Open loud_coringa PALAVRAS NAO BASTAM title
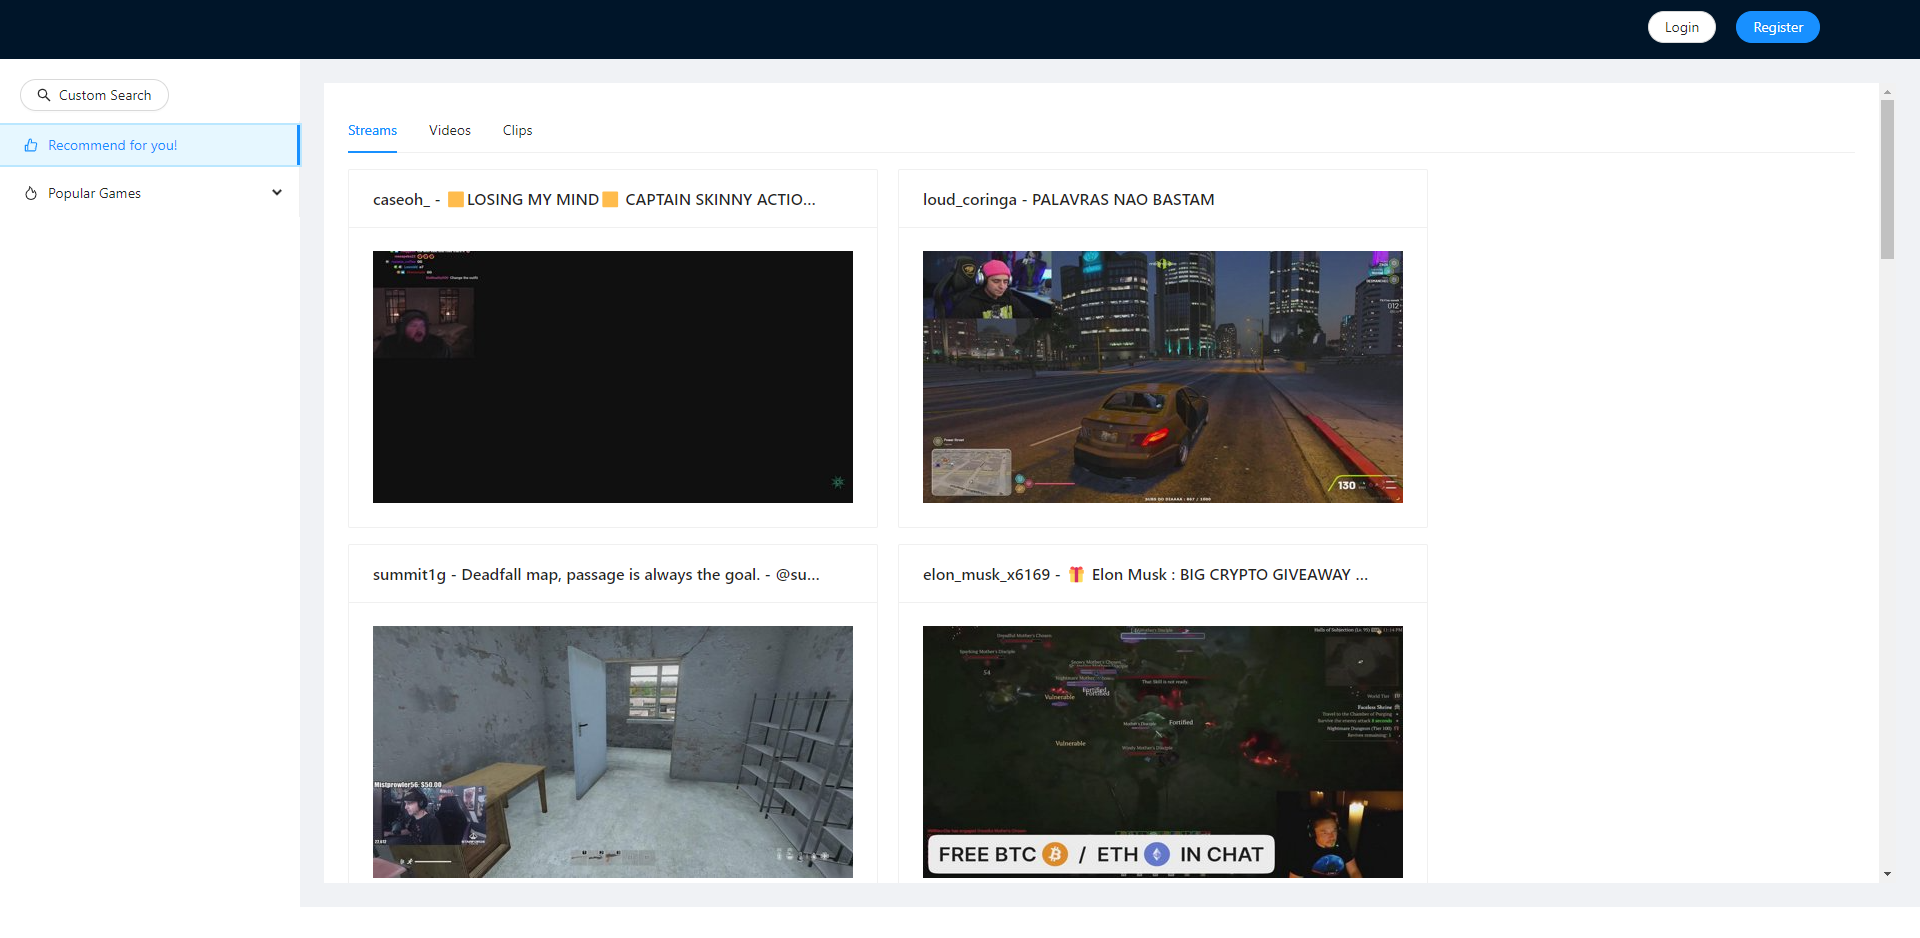Screen dimensions: 1920x938 coord(1068,199)
